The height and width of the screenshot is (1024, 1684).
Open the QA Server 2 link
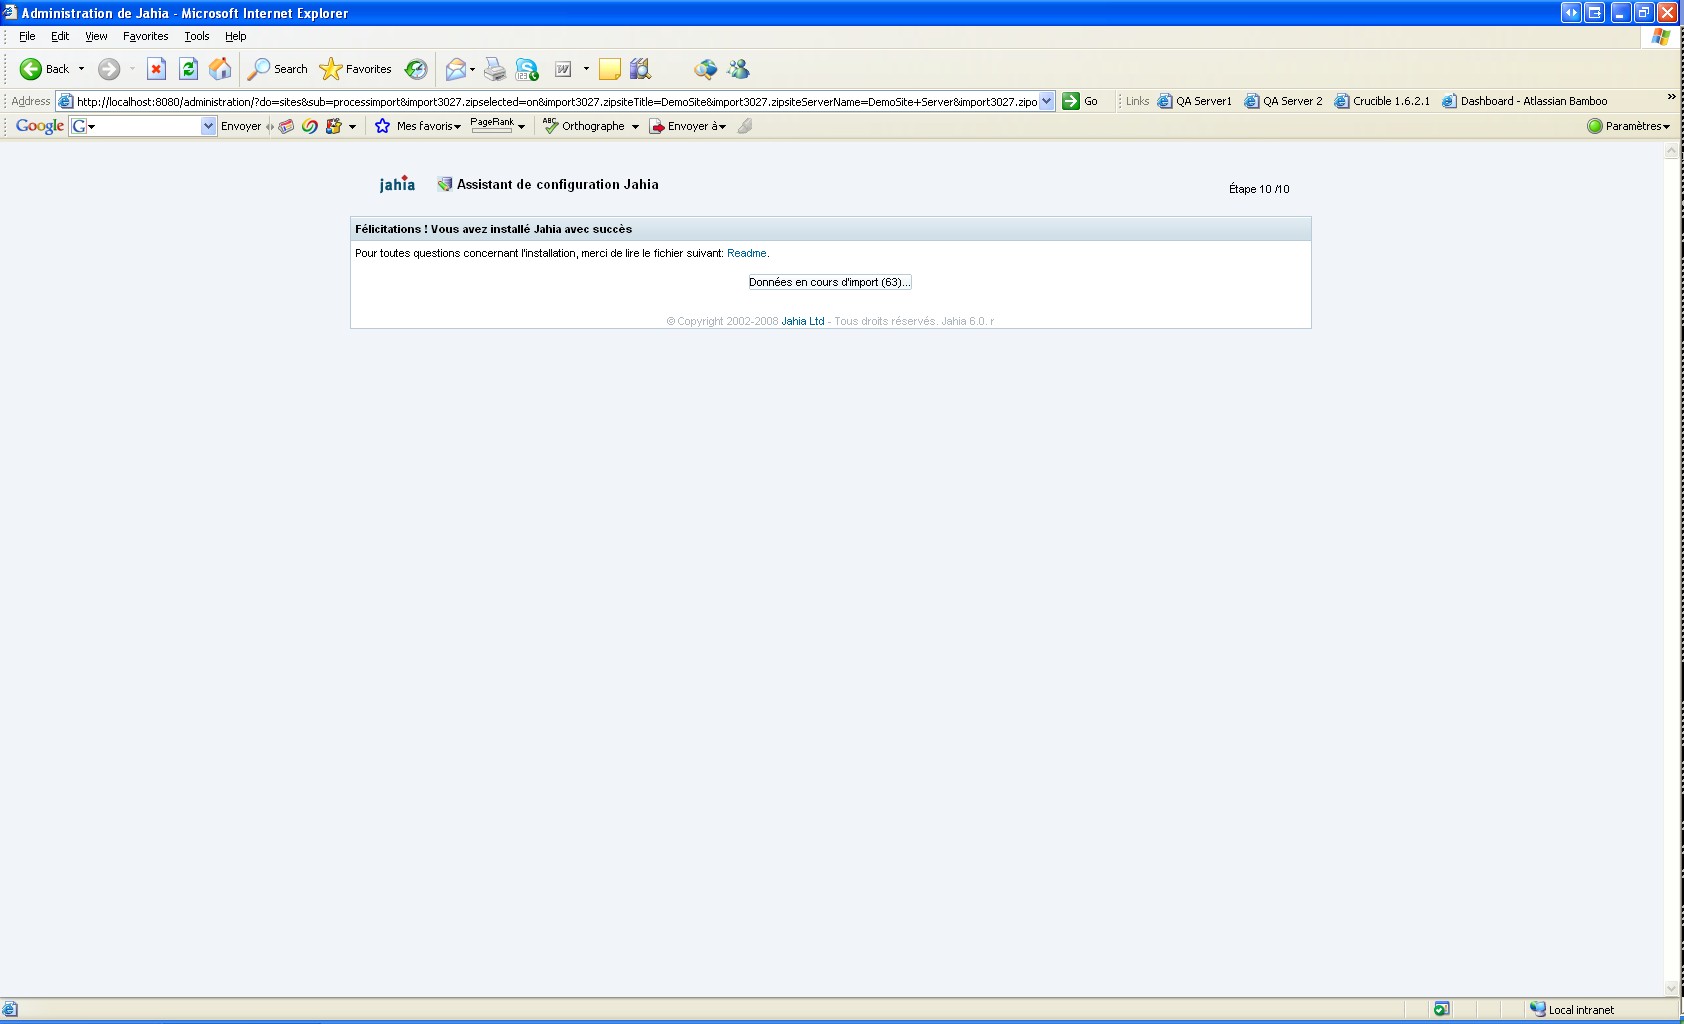1283,101
